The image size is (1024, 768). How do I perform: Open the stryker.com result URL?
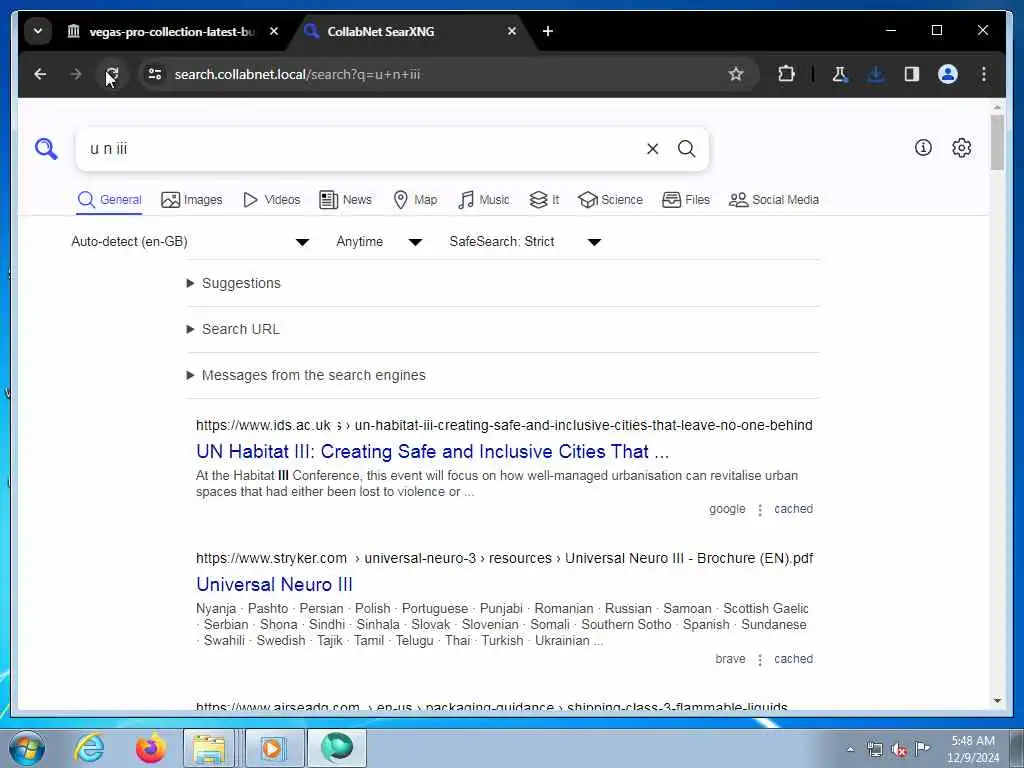(504, 558)
